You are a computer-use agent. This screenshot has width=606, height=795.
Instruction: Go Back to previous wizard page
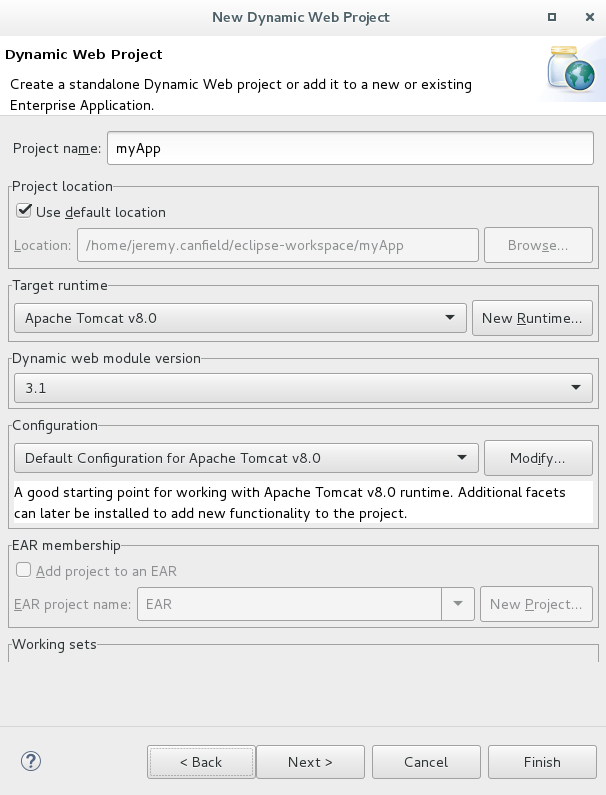[x=201, y=762]
